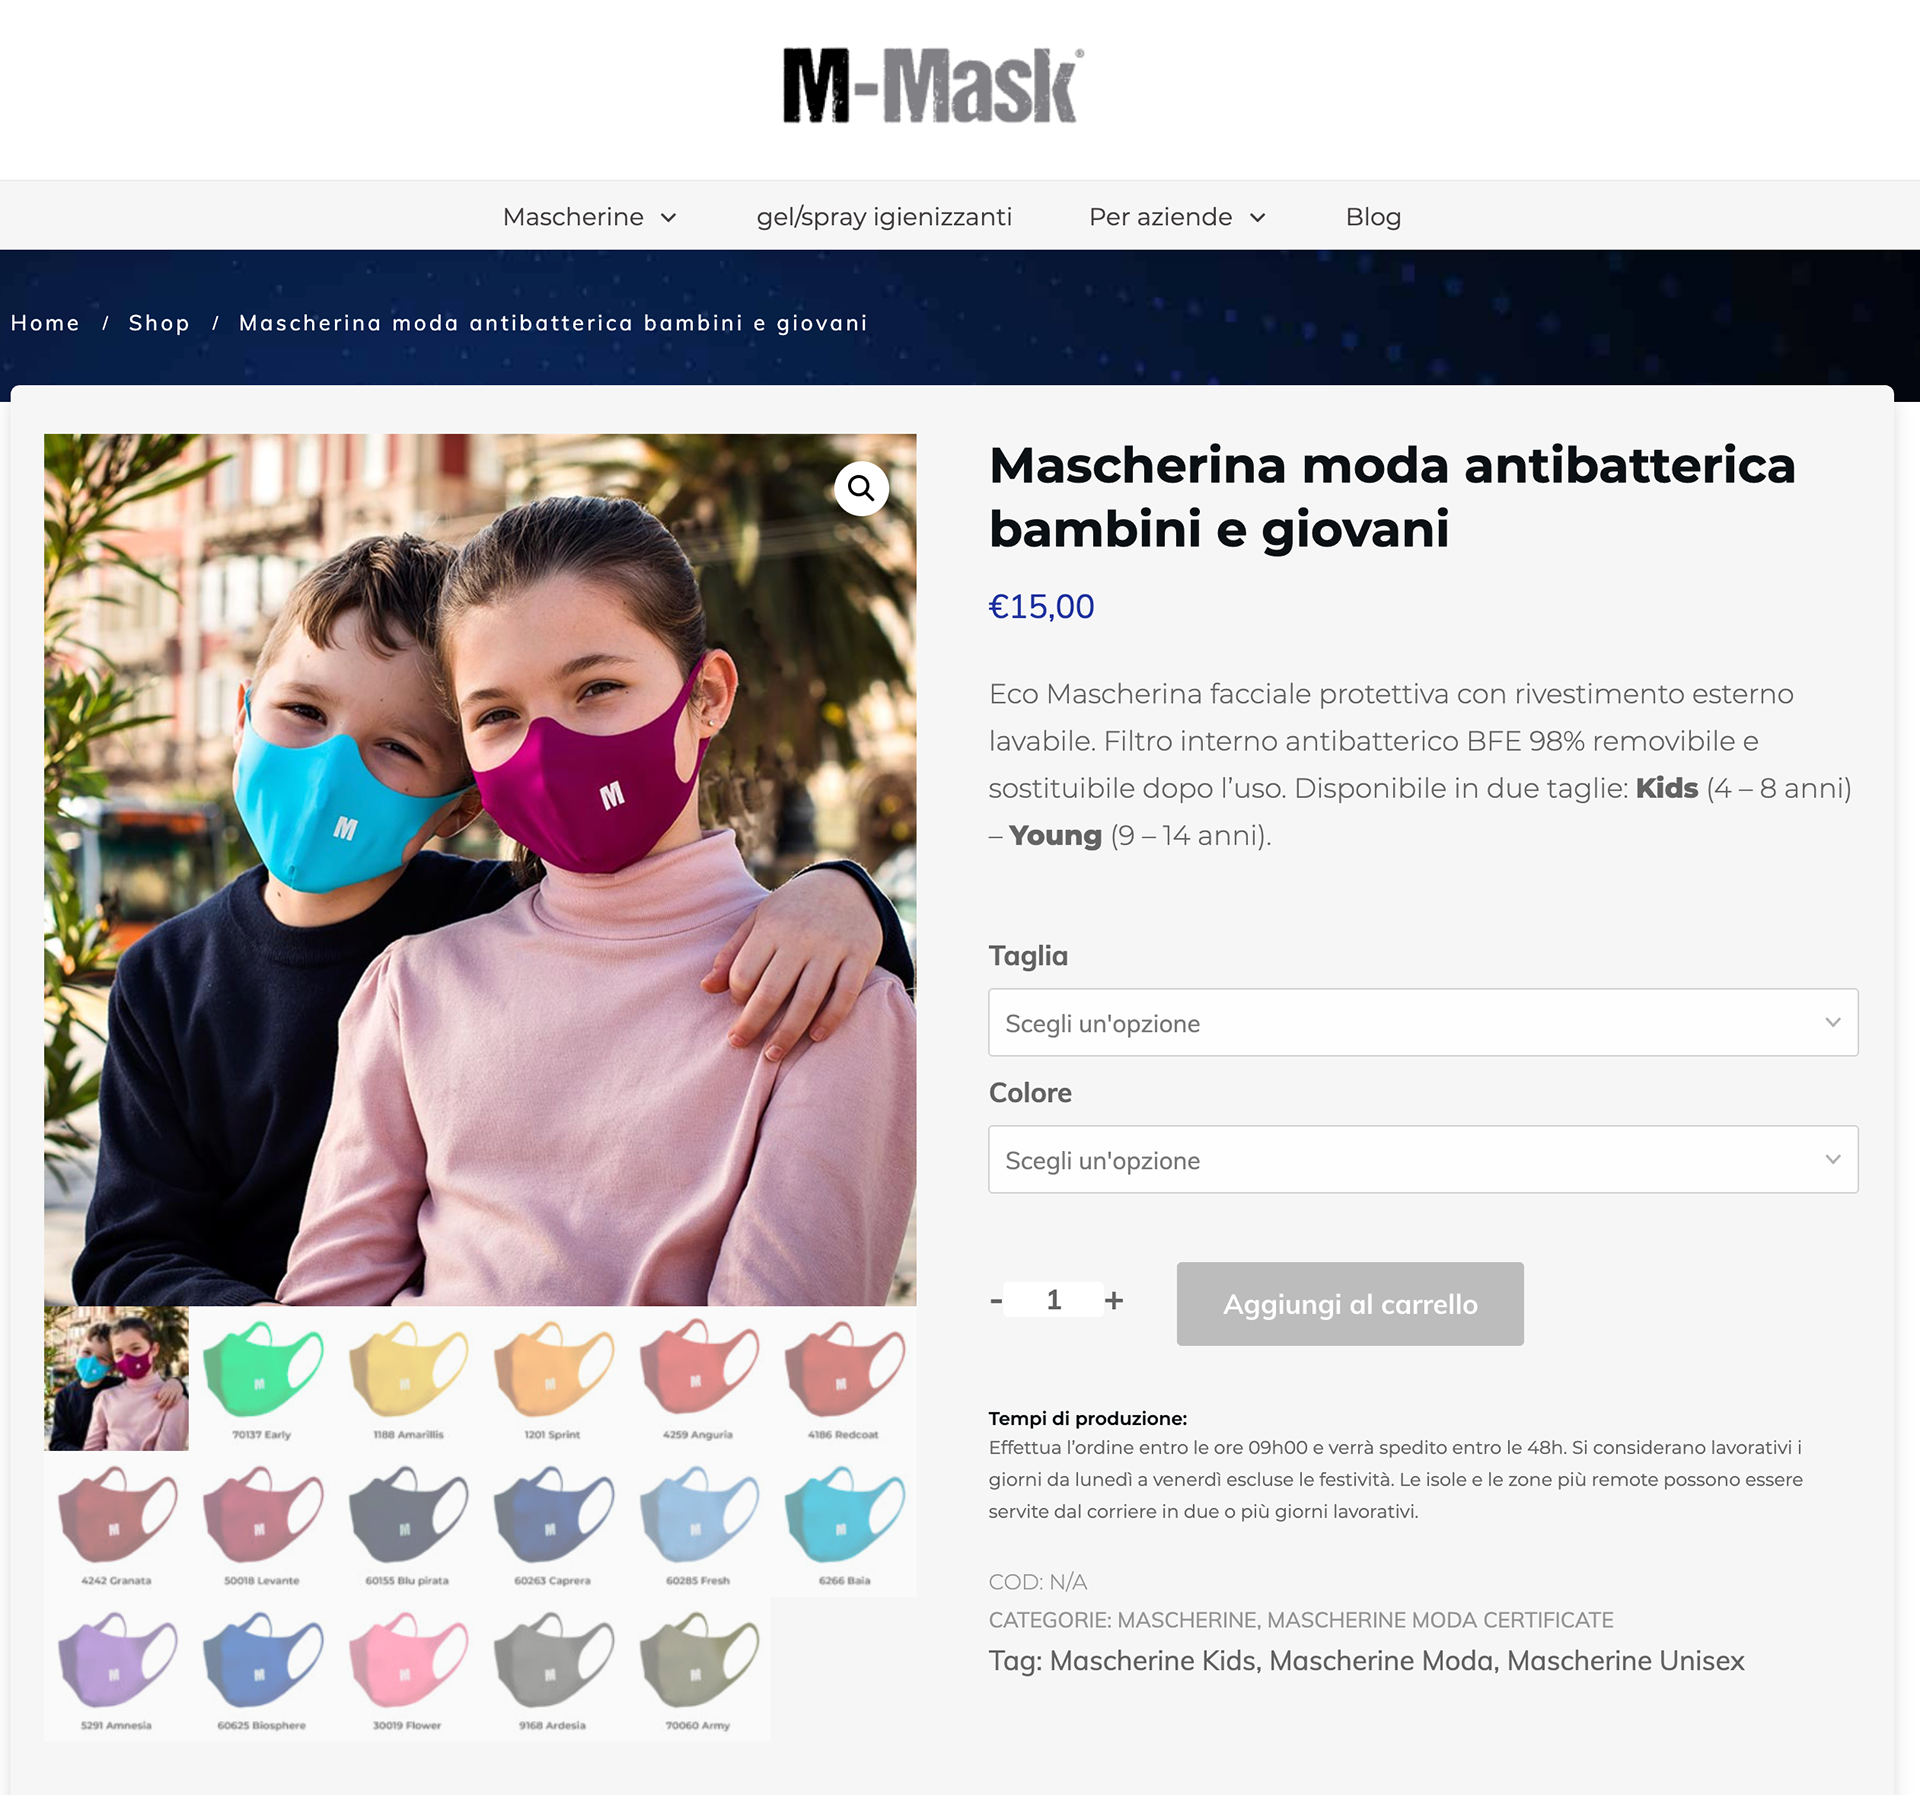1920x1795 pixels.
Task: Expand the Per aziende menu
Action: 1177,216
